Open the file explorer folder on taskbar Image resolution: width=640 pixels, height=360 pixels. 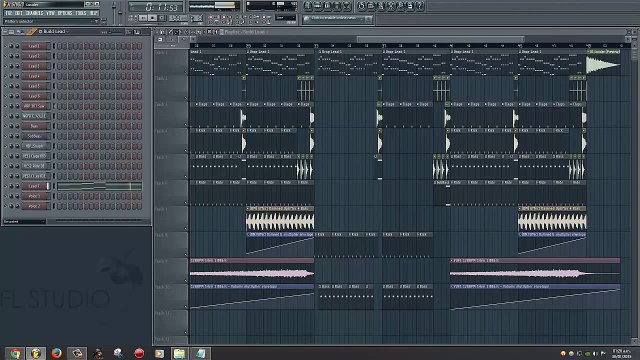pos(179,353)
